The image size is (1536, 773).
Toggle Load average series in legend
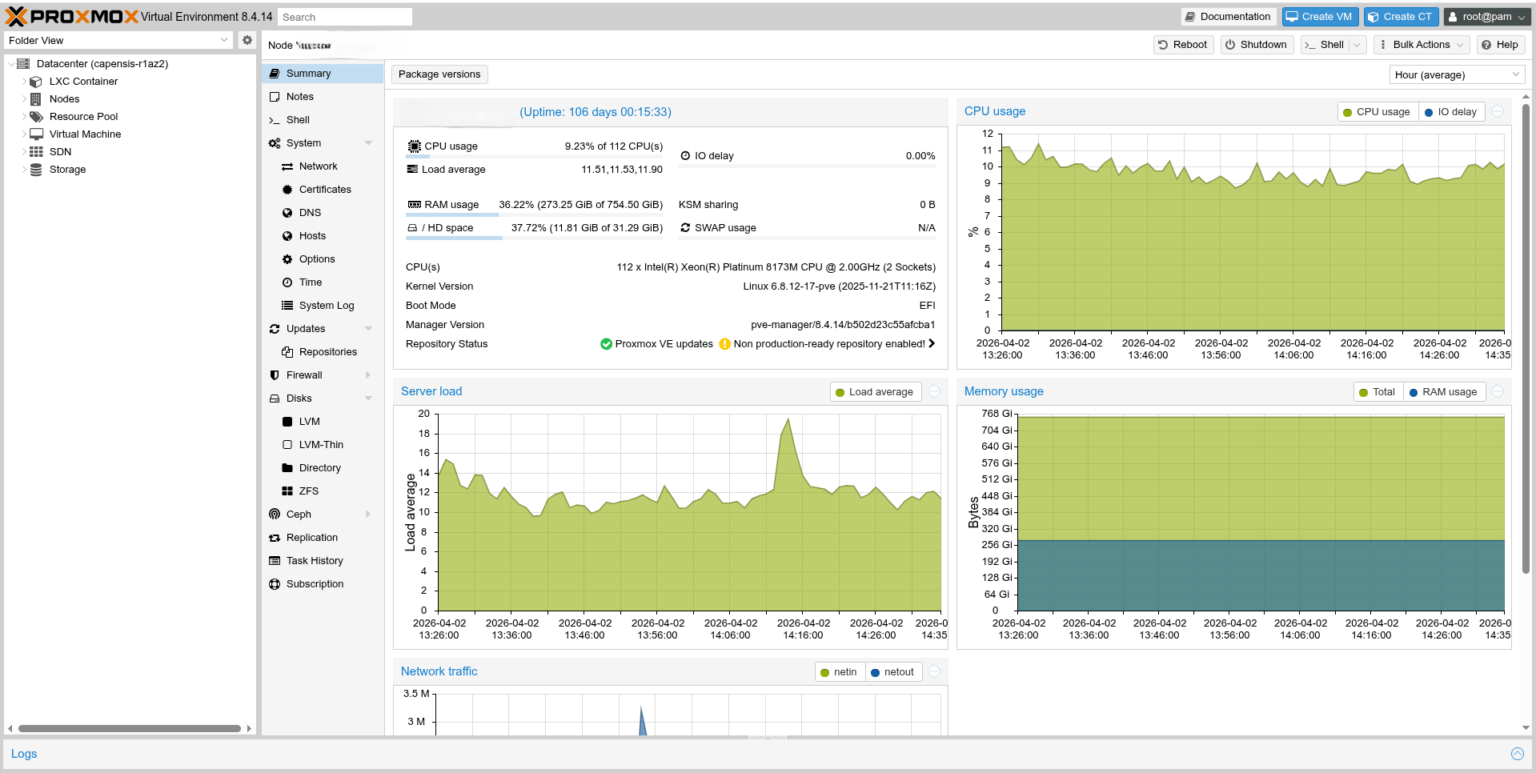pos(875,392)
